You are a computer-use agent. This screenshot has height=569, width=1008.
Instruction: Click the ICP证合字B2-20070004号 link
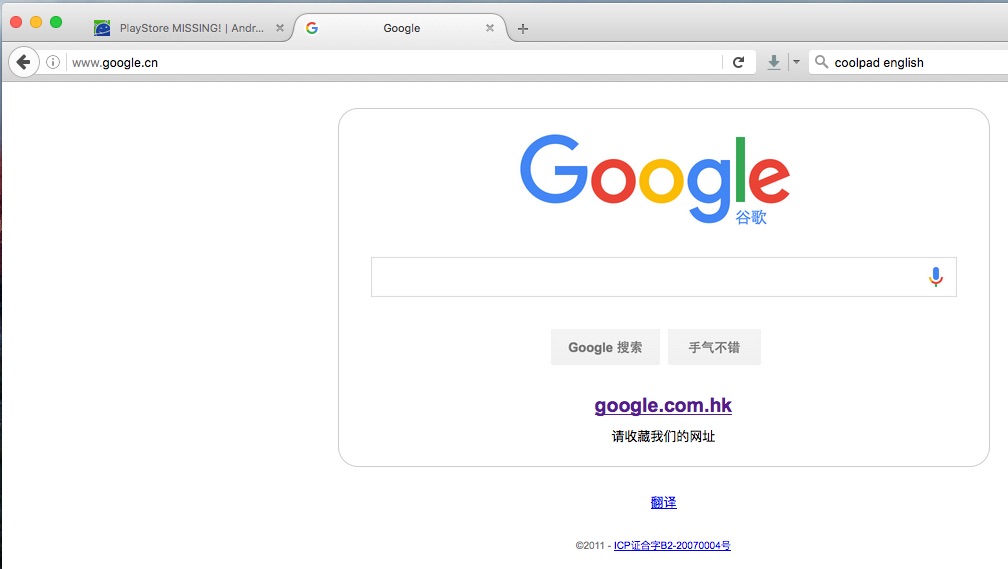click(x=671, y=546)
